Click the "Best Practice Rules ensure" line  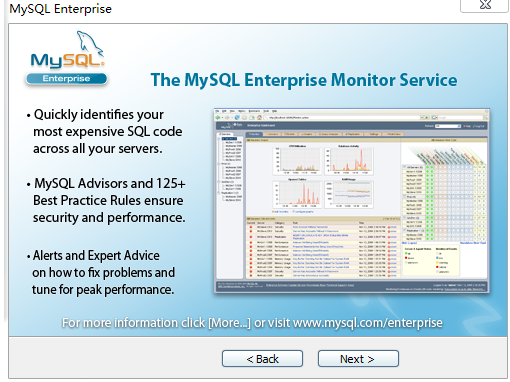[108, 200]
